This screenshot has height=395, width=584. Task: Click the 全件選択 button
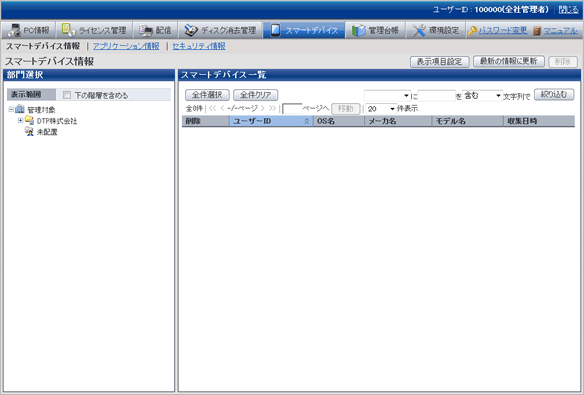point(207,95)
